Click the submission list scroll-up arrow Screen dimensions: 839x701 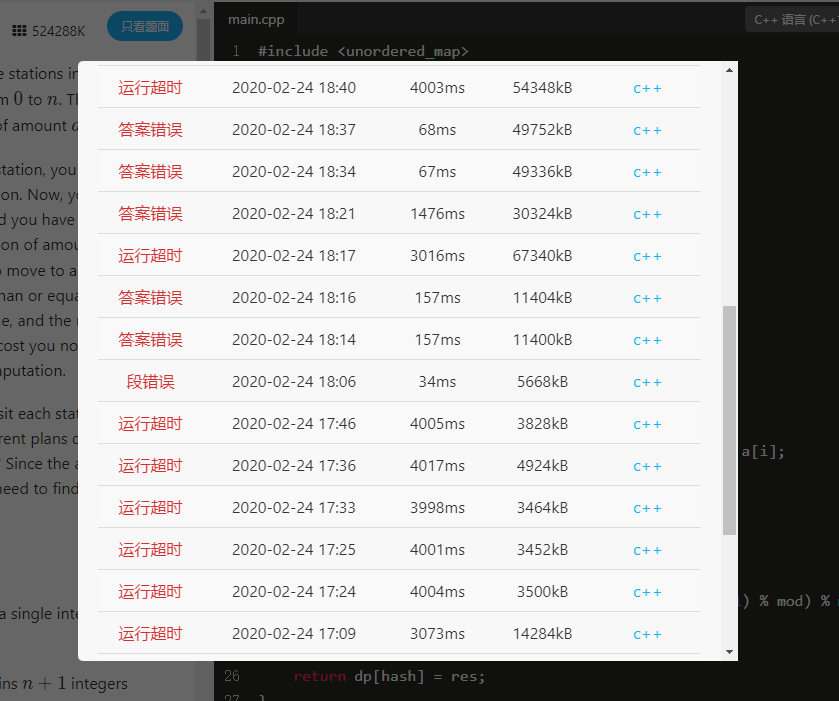pyautogui.click(x=729, y=70)
